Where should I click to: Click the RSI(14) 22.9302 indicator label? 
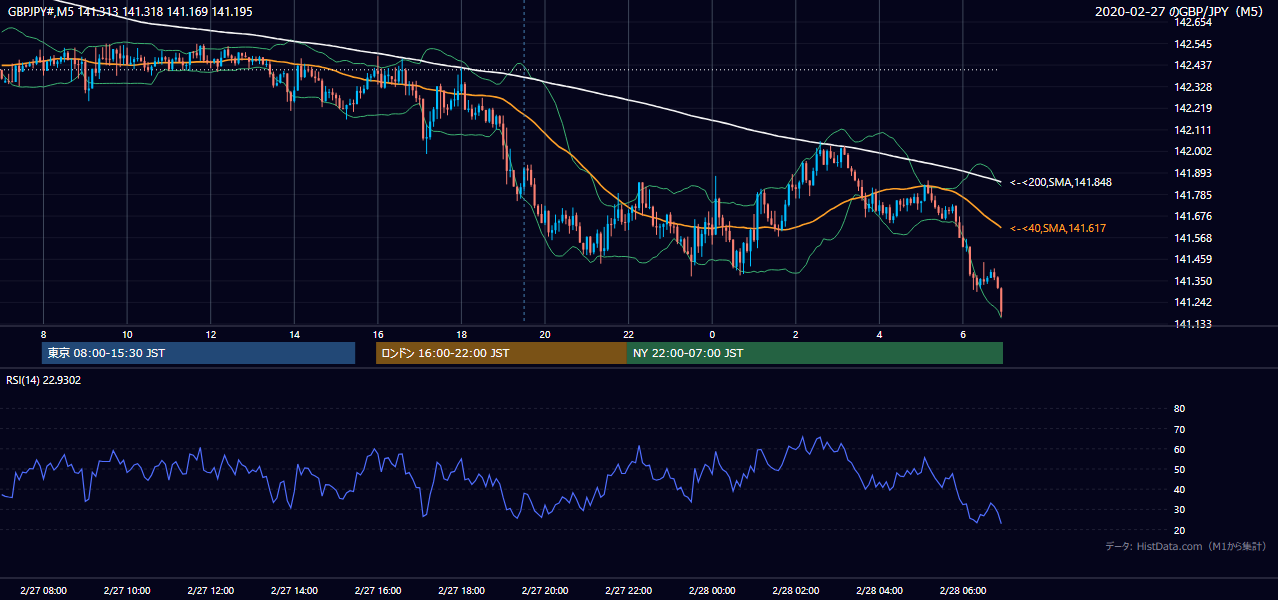point(44,380)
